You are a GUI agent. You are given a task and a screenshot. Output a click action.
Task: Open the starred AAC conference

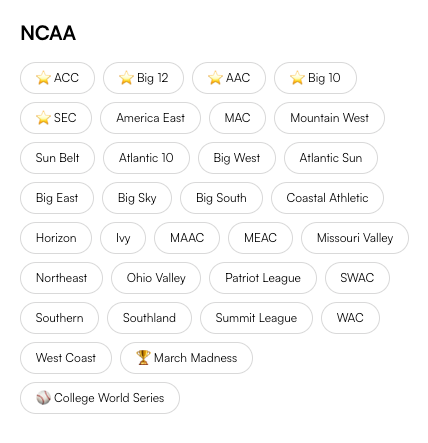tap(229, 78)
